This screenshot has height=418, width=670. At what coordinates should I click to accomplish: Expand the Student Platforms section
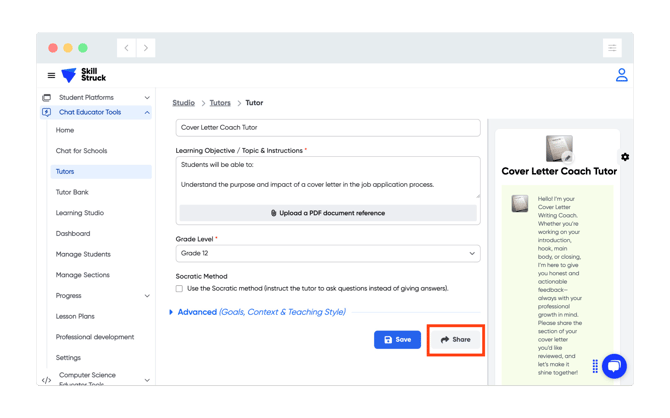(147, 98)
